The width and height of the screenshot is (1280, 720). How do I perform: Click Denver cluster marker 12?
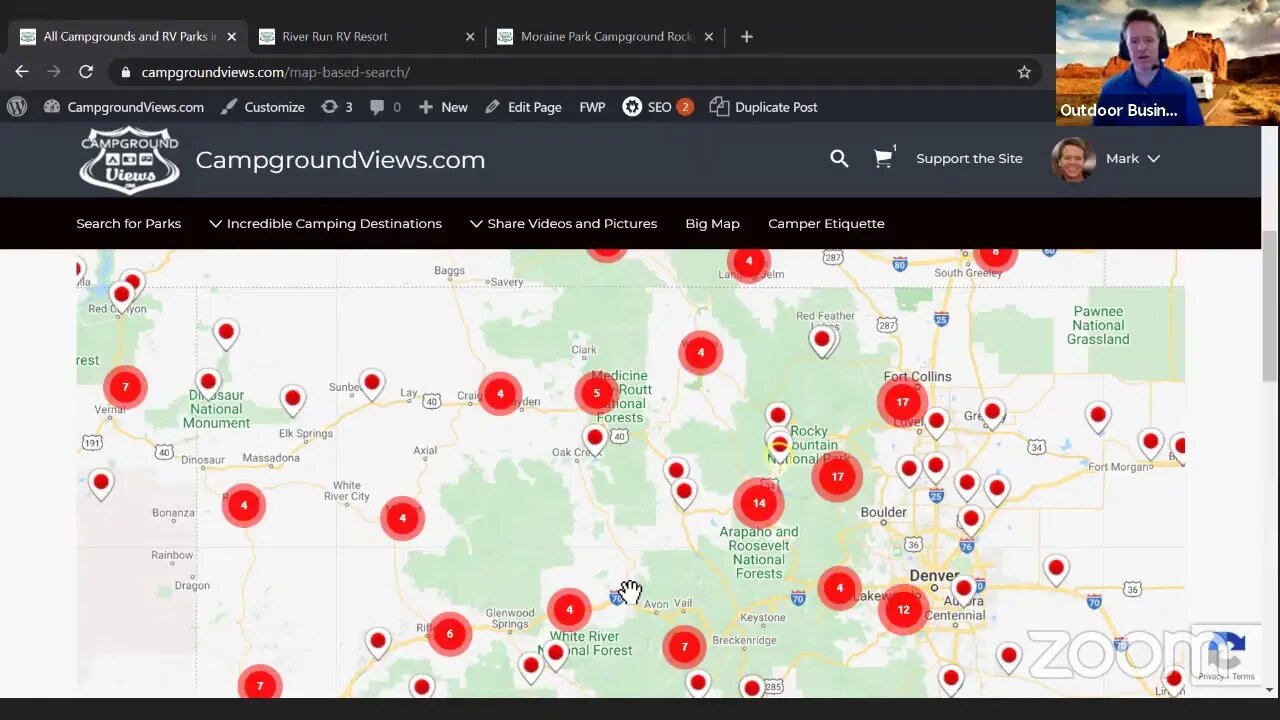pos(903,609)
